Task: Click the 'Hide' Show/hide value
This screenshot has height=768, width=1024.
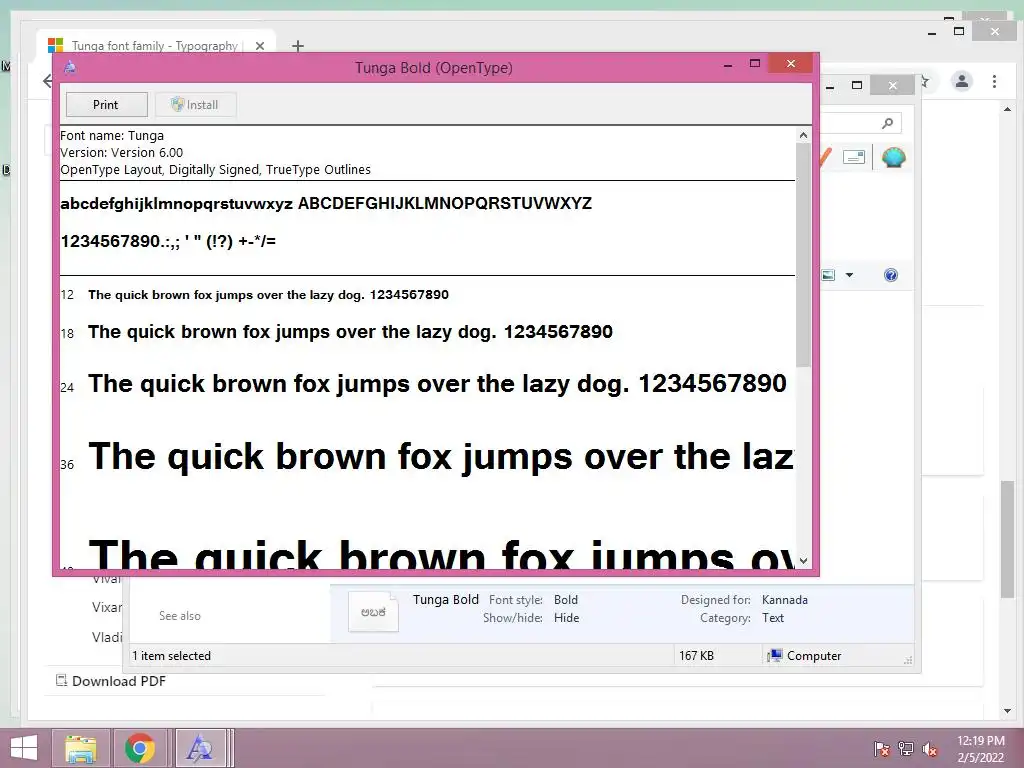Action: tap(566, 618)
